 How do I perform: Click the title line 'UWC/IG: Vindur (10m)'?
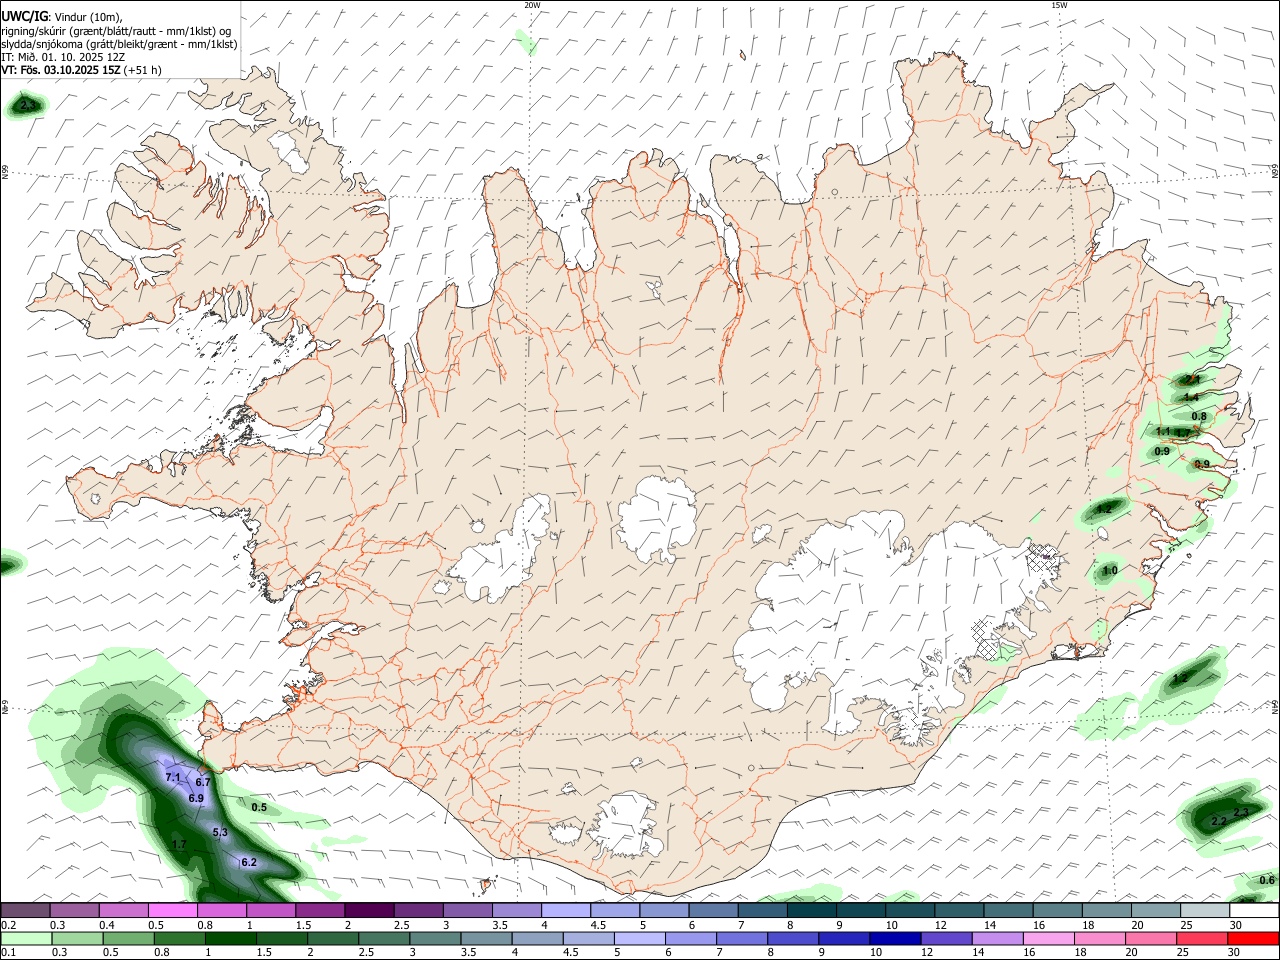[x=61, y=16]
